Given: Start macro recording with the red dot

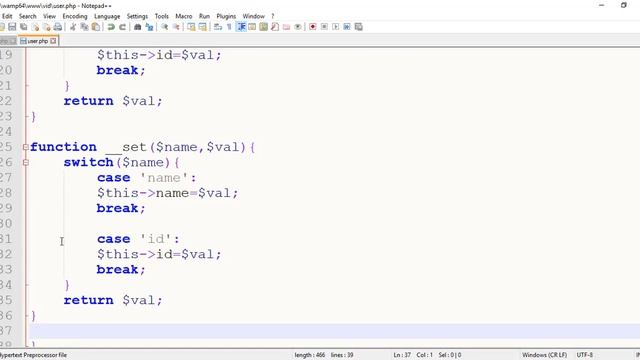Looking at the screenshot, I should (313, 27).
